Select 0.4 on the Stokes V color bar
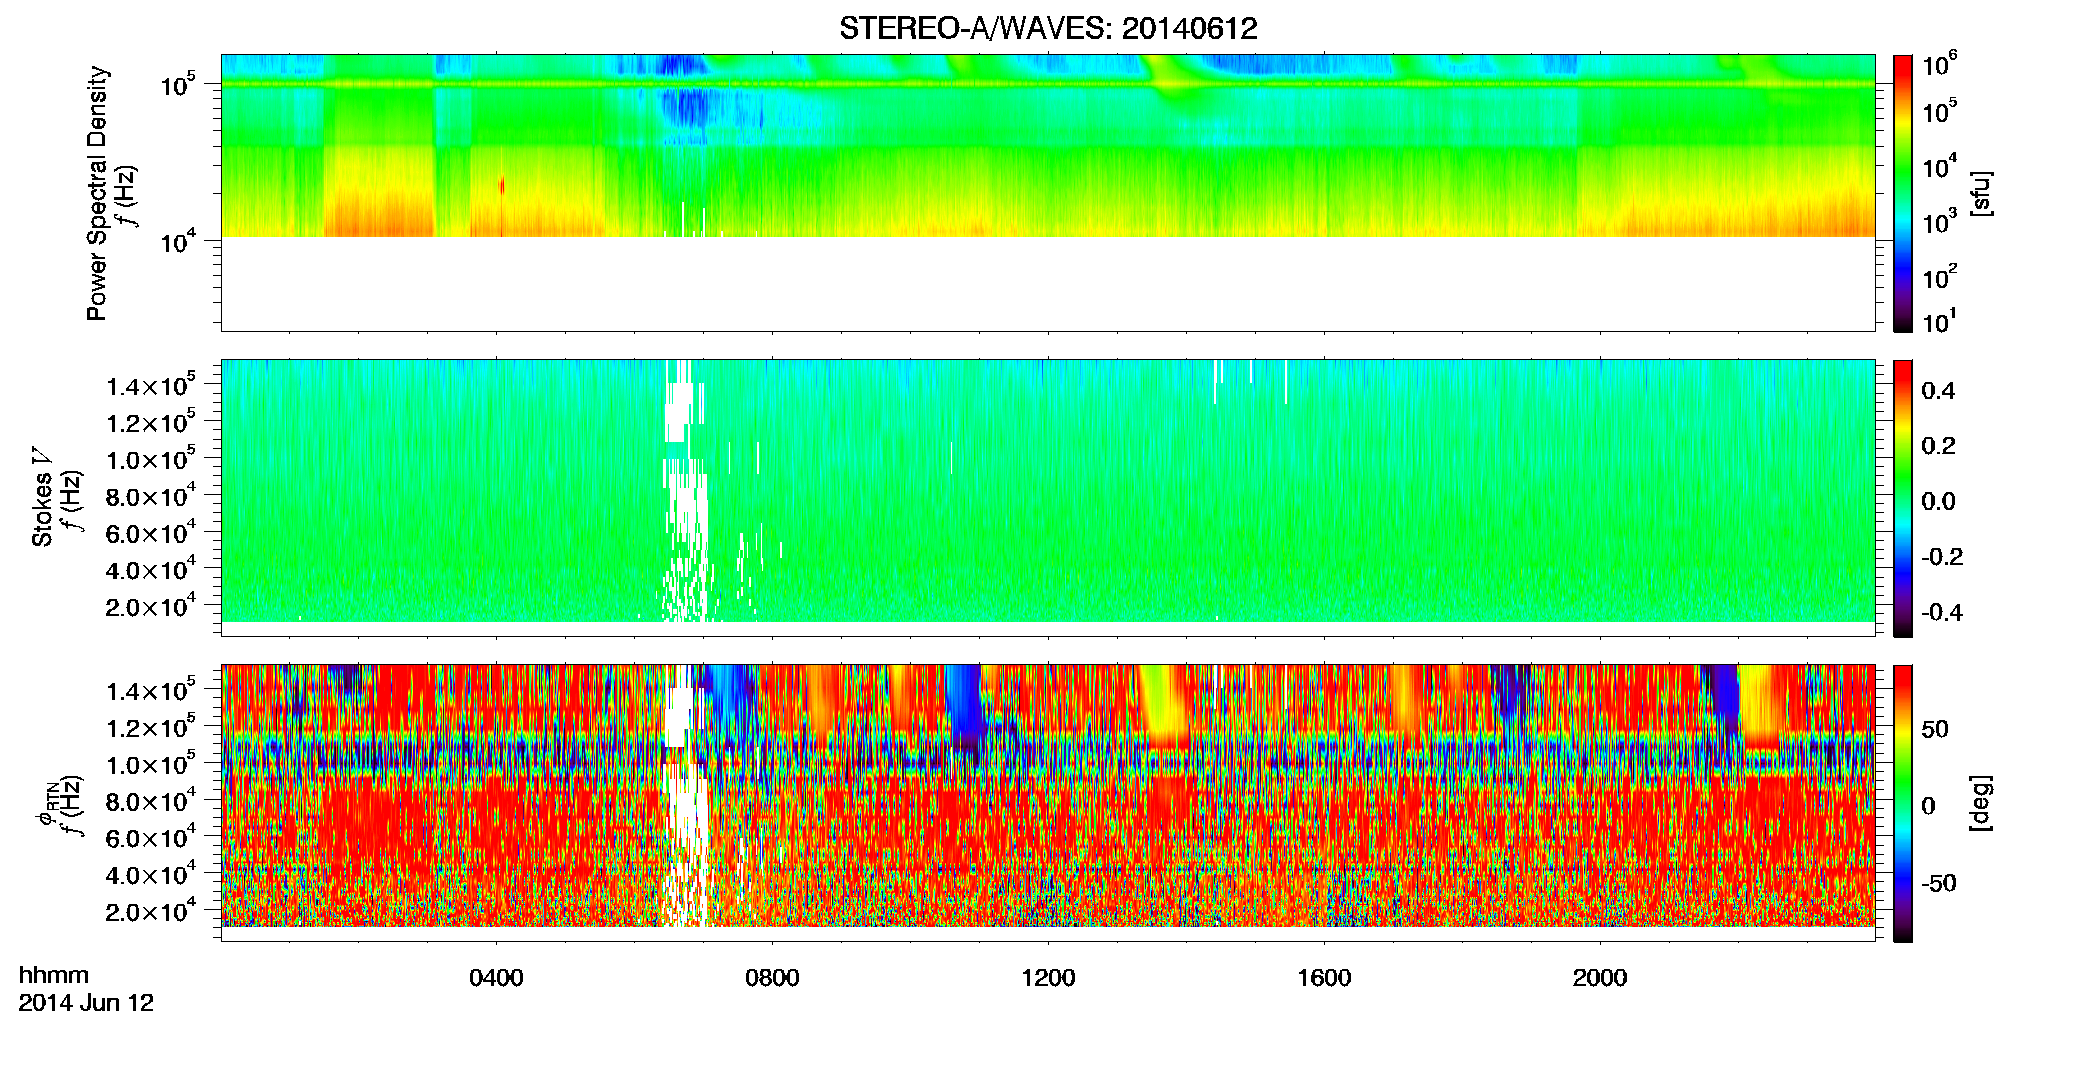Viewport: 2096px width, 1080px height. (x=1938, y=391)
